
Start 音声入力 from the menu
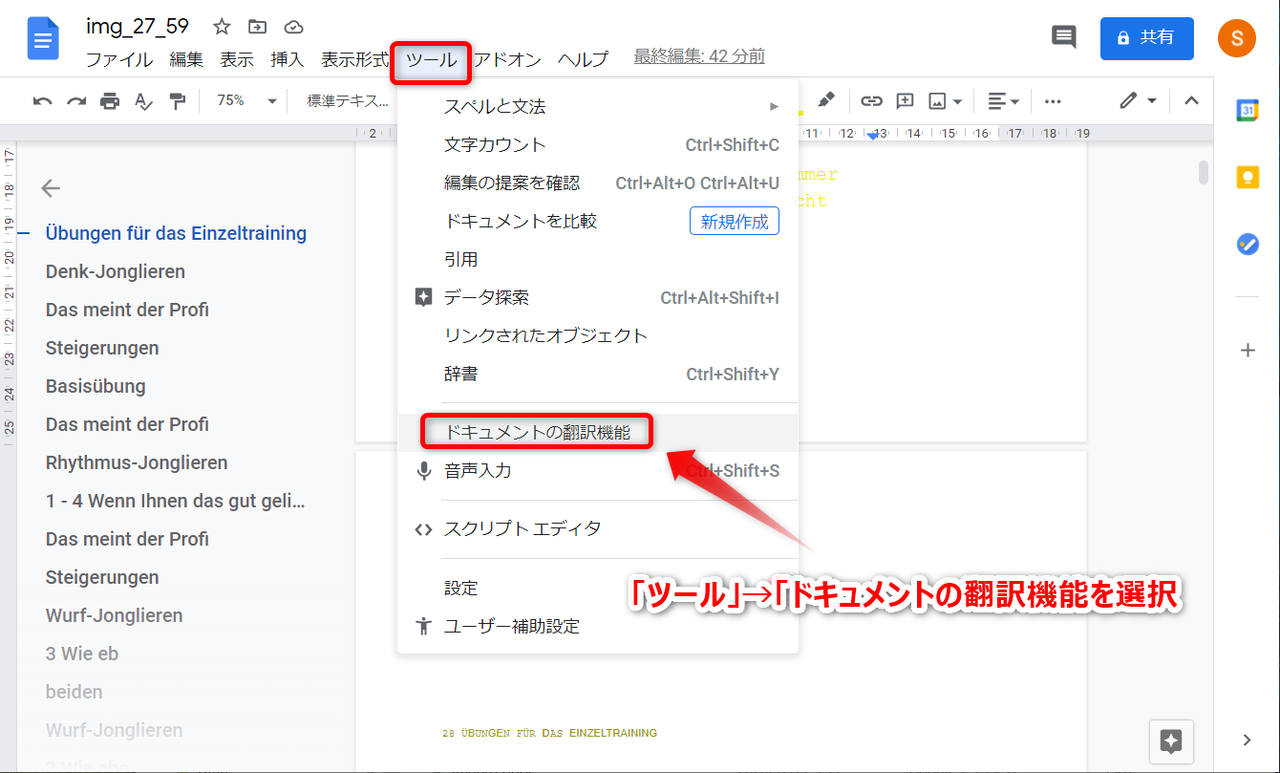click(x=598, y=470)
